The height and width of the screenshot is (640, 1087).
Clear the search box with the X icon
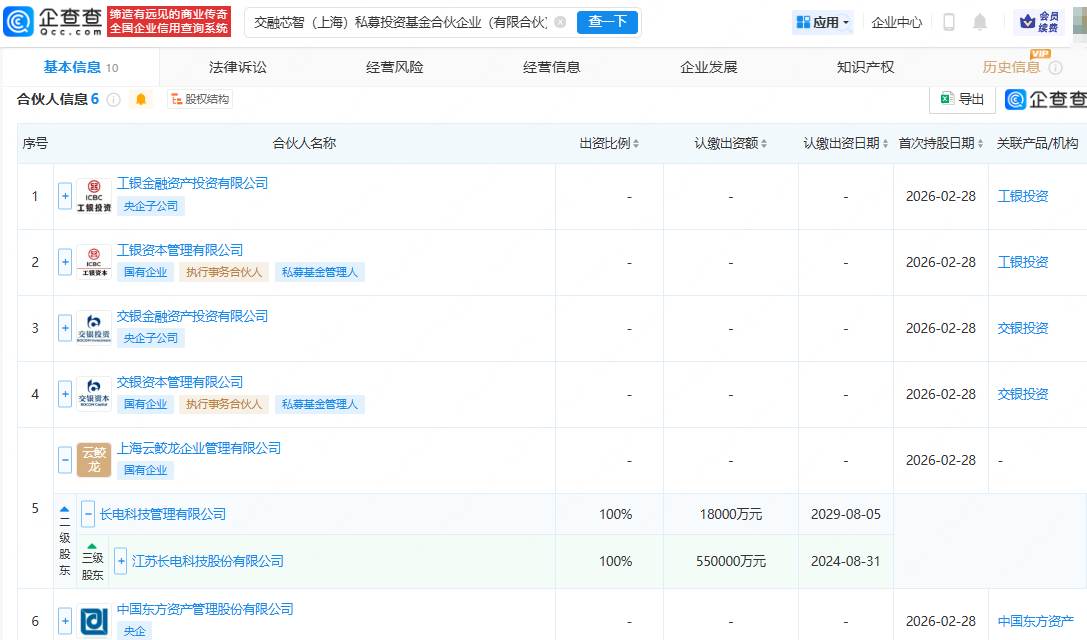click(560, 22)
